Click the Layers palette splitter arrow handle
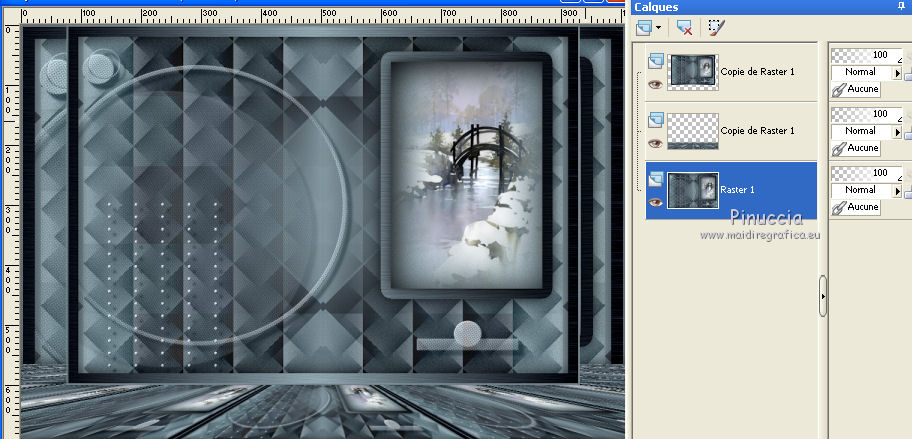 tap(822, 296)
